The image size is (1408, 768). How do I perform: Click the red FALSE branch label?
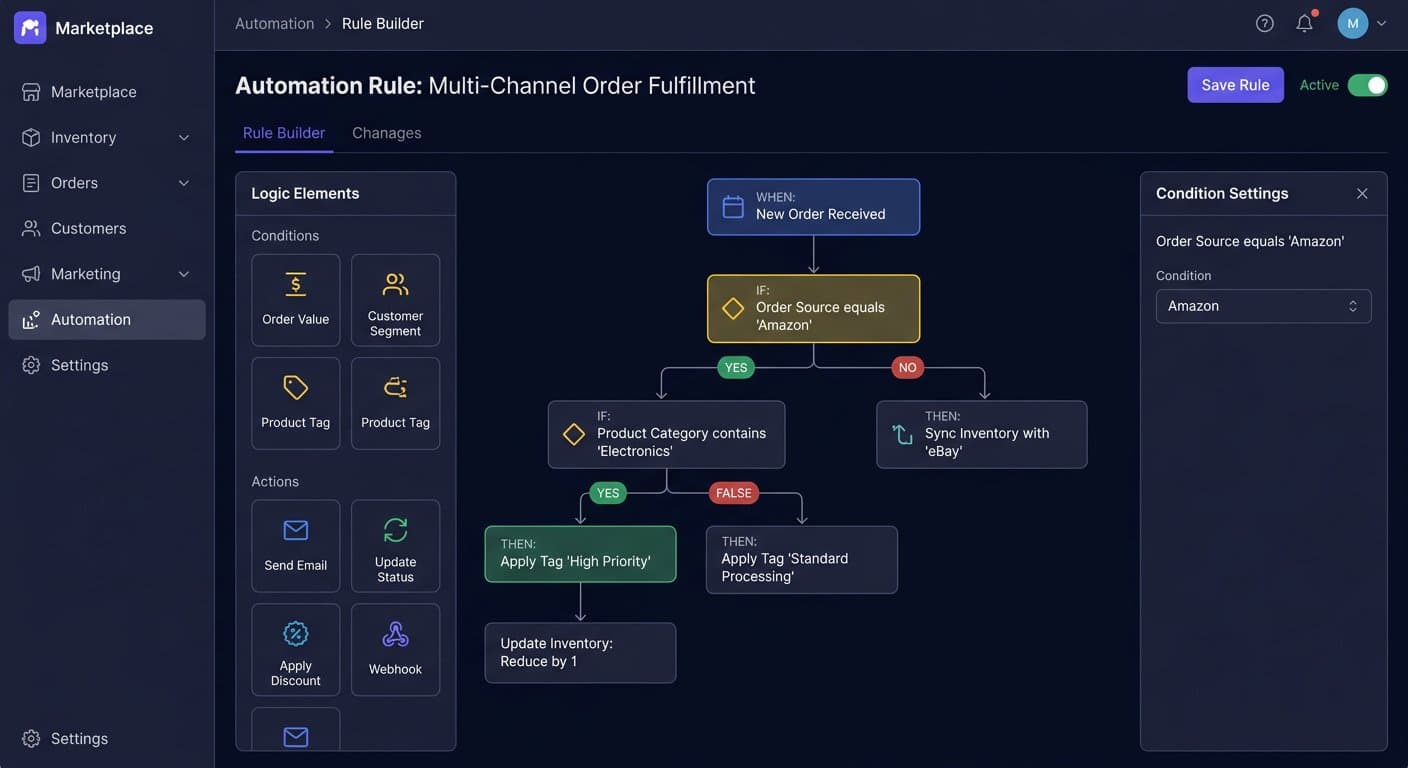coord(734,493)
